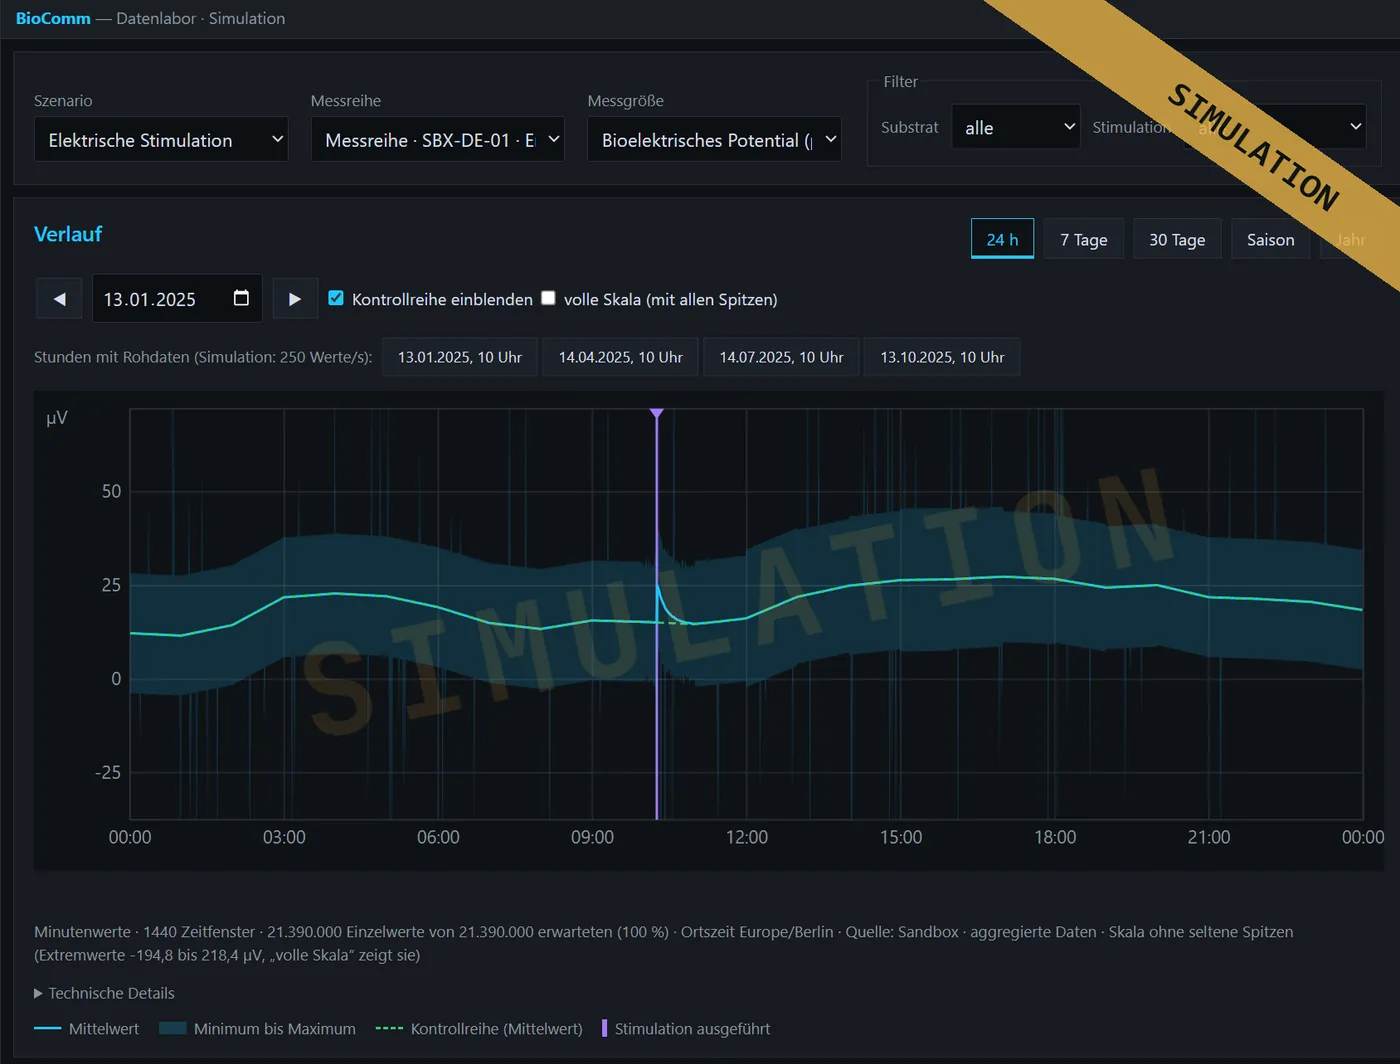Screen dimensions: 1400x1064
Task: Switch to the 7 Tage tab
Action: point(1084,239)
